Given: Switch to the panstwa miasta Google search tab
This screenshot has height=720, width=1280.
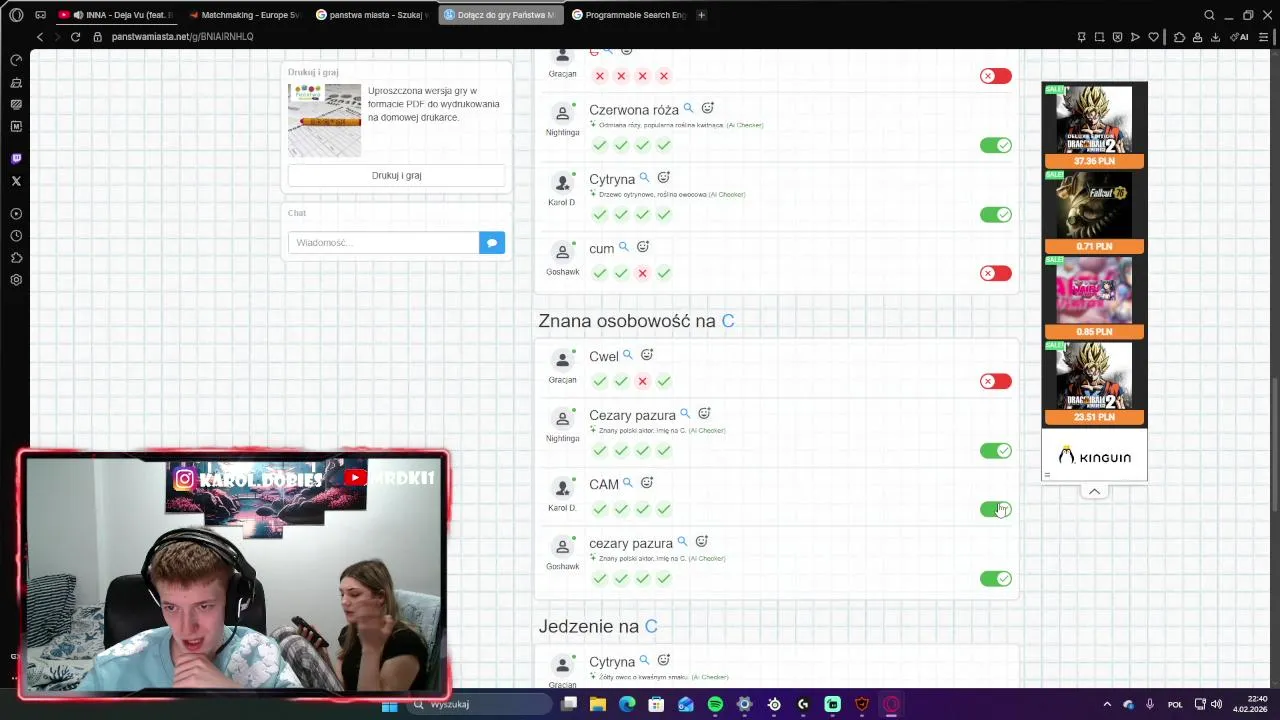Looking at the screenshot, I should tap(372, 15).
